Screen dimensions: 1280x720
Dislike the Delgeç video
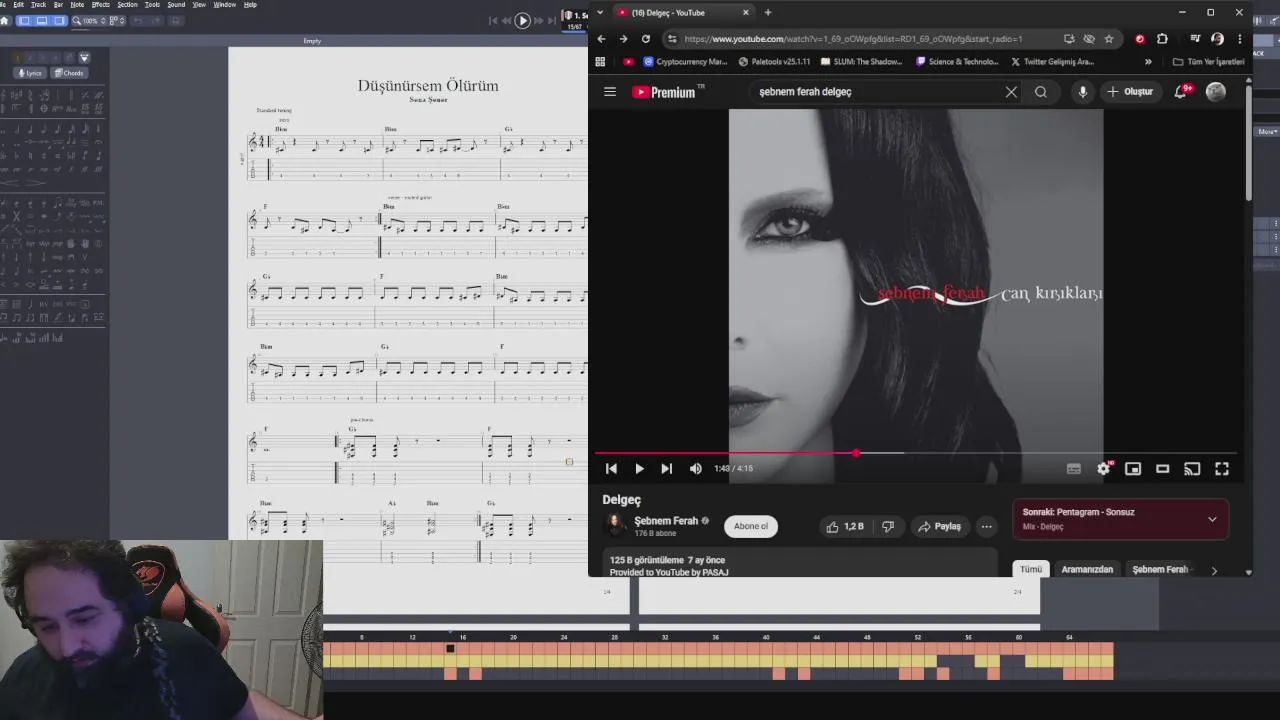(888, 526)
